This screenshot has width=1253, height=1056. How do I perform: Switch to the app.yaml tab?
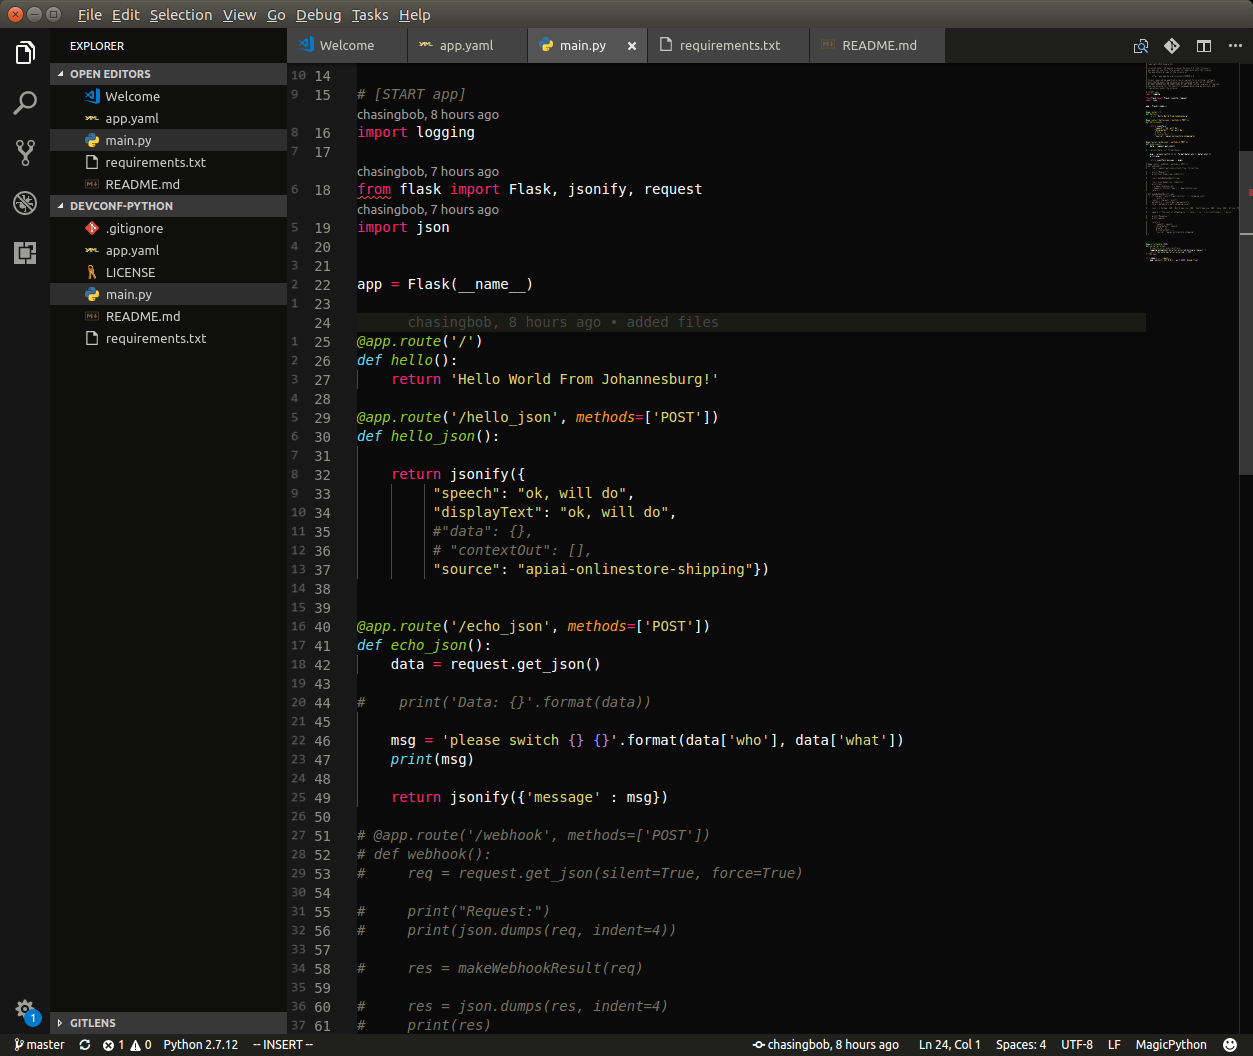pyautogui.click(x=467, y=45)
